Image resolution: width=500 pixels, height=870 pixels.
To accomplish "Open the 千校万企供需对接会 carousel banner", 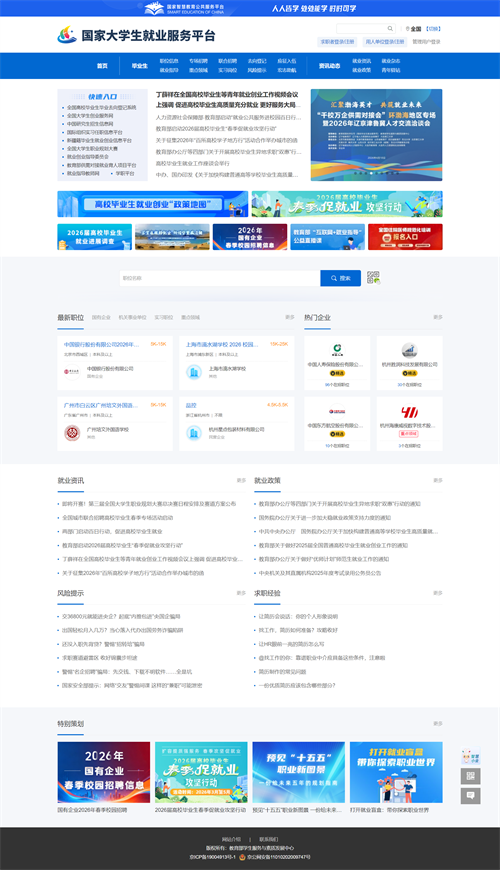I will click(376, 135).
